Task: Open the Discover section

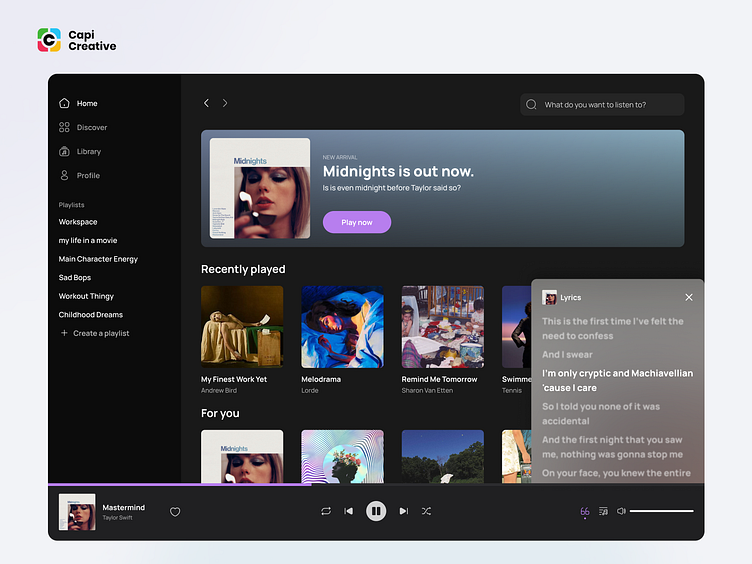Action: click(x=83, y=127)
